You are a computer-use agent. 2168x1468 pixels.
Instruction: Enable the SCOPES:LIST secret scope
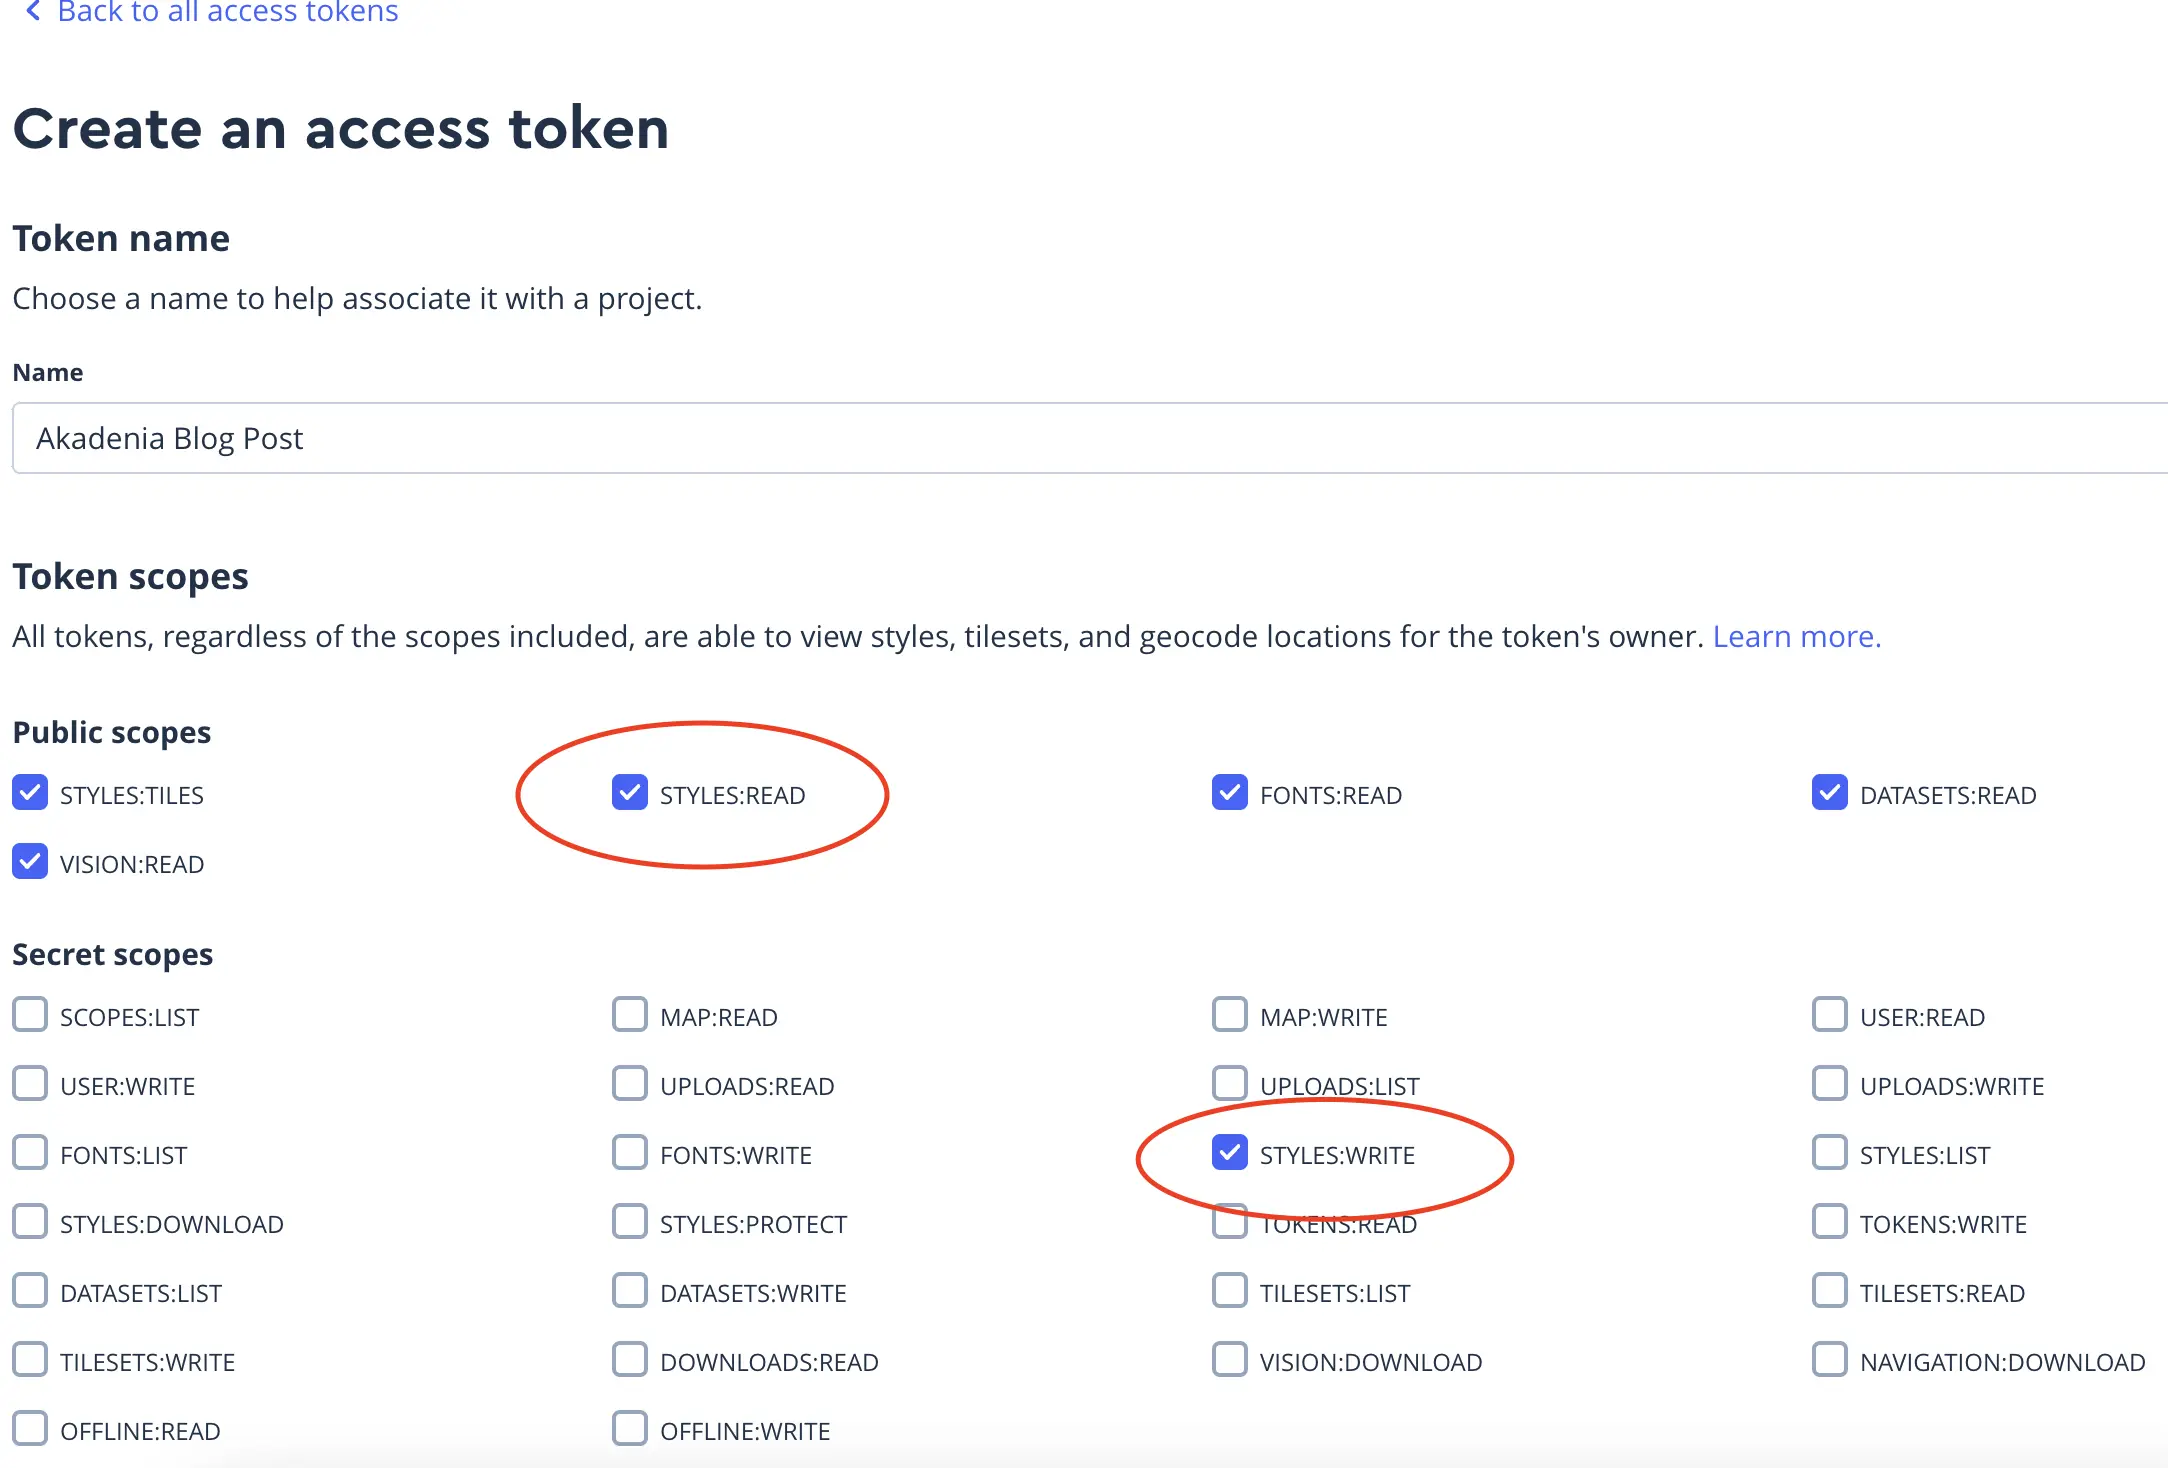[30, 1014]
